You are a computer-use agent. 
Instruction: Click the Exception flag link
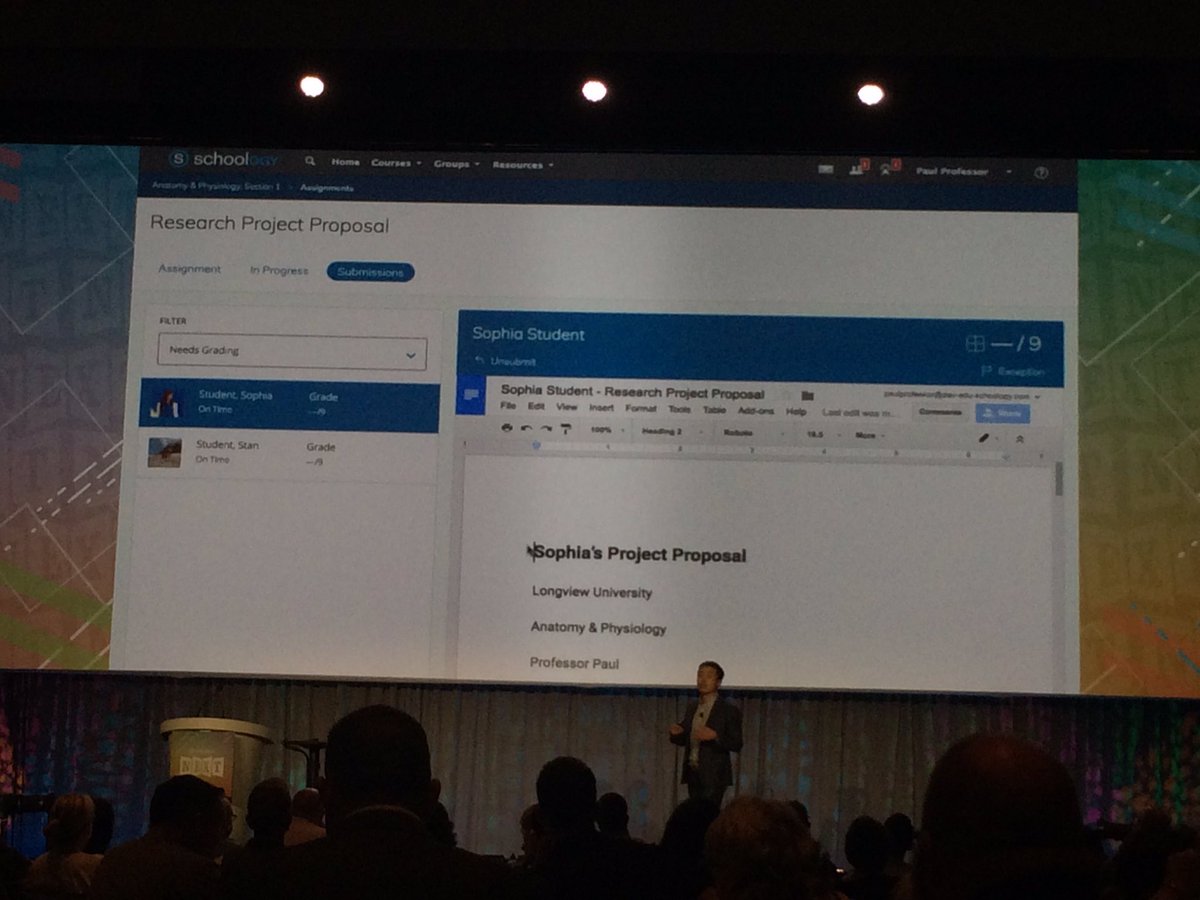click(x=1012, y=372)
